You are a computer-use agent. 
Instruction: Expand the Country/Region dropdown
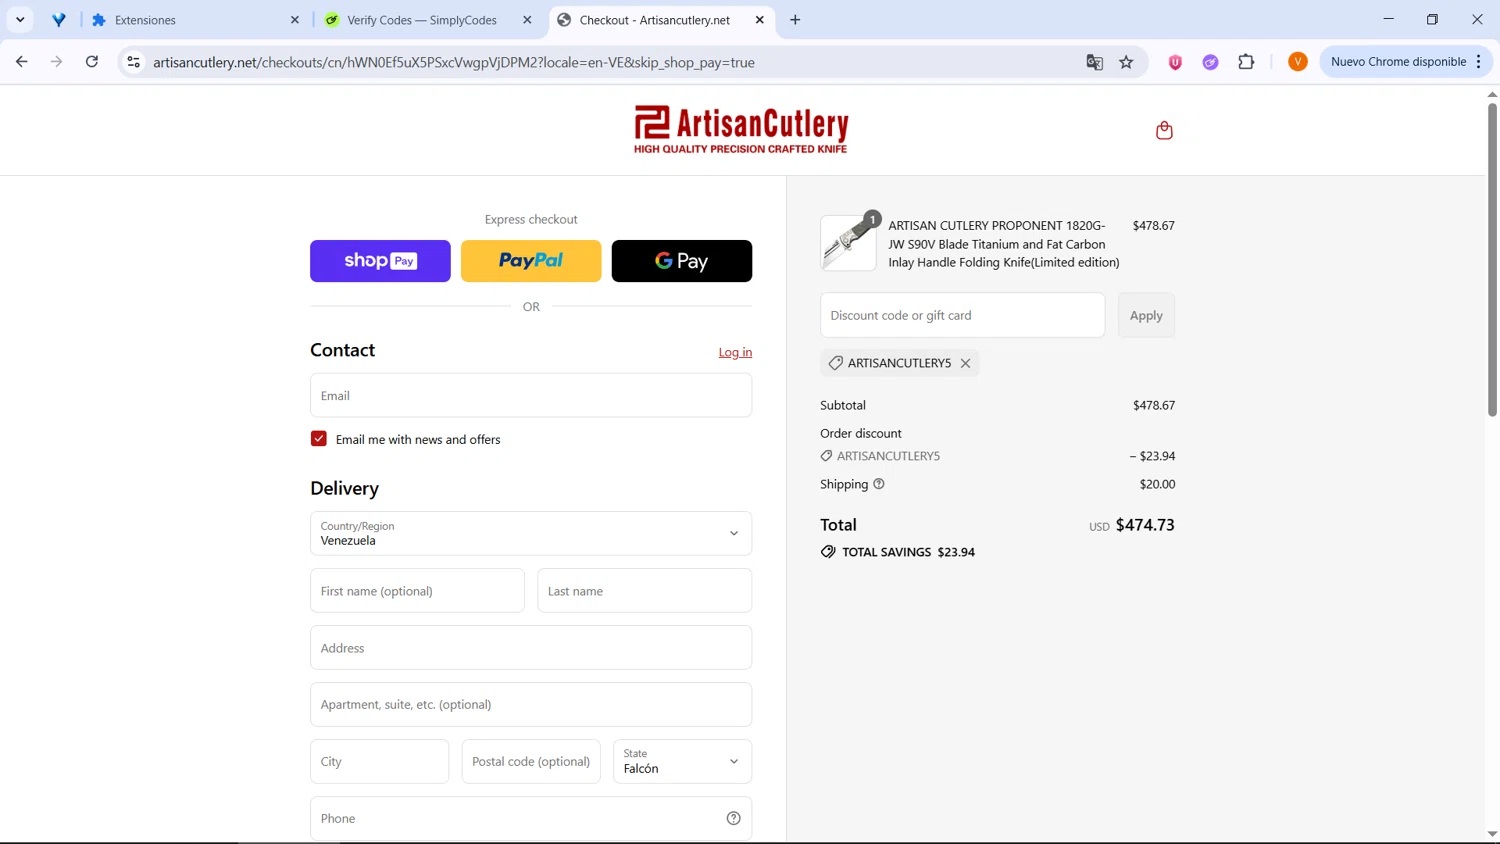click(531, 533)
